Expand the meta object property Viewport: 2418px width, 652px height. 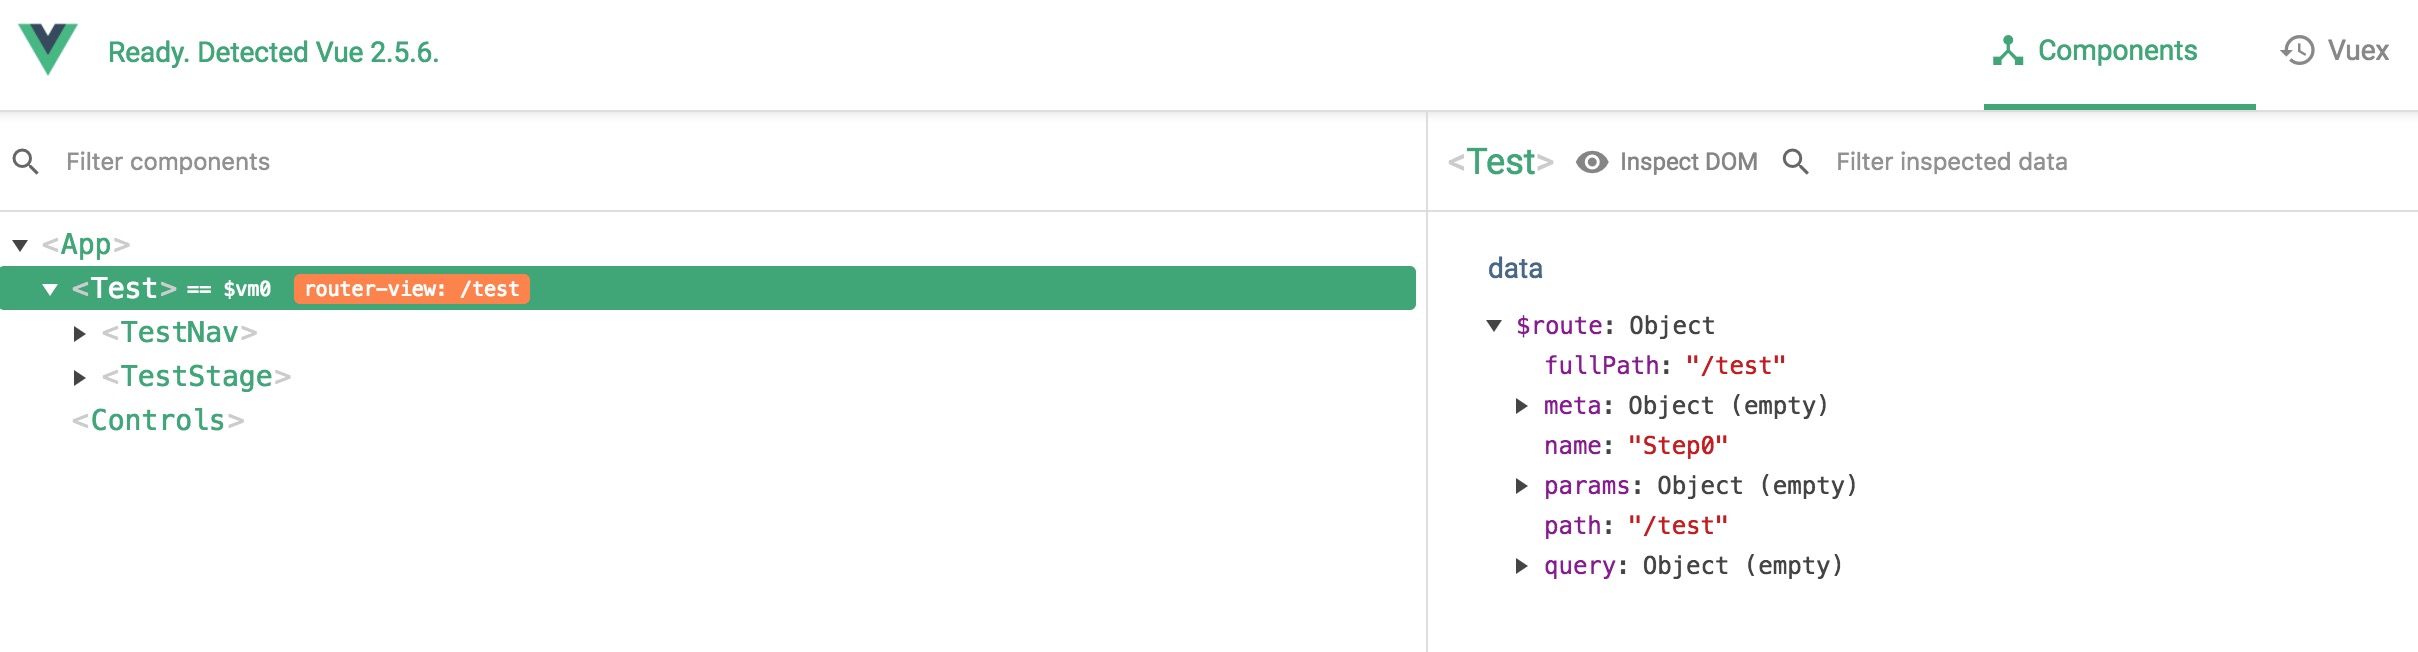1522,406
